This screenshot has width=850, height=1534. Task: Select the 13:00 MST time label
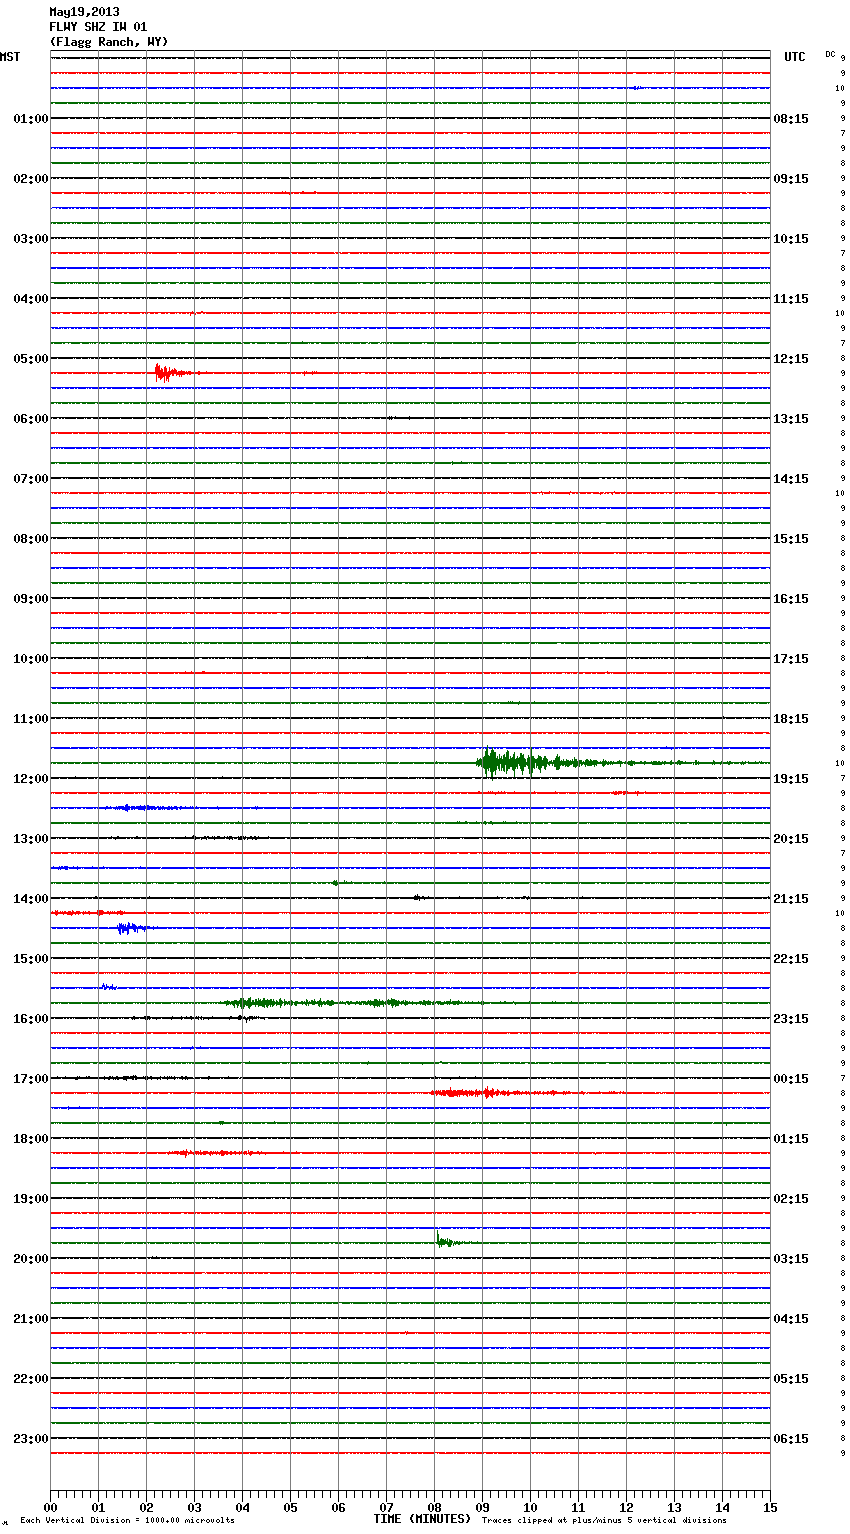[31, 839]
